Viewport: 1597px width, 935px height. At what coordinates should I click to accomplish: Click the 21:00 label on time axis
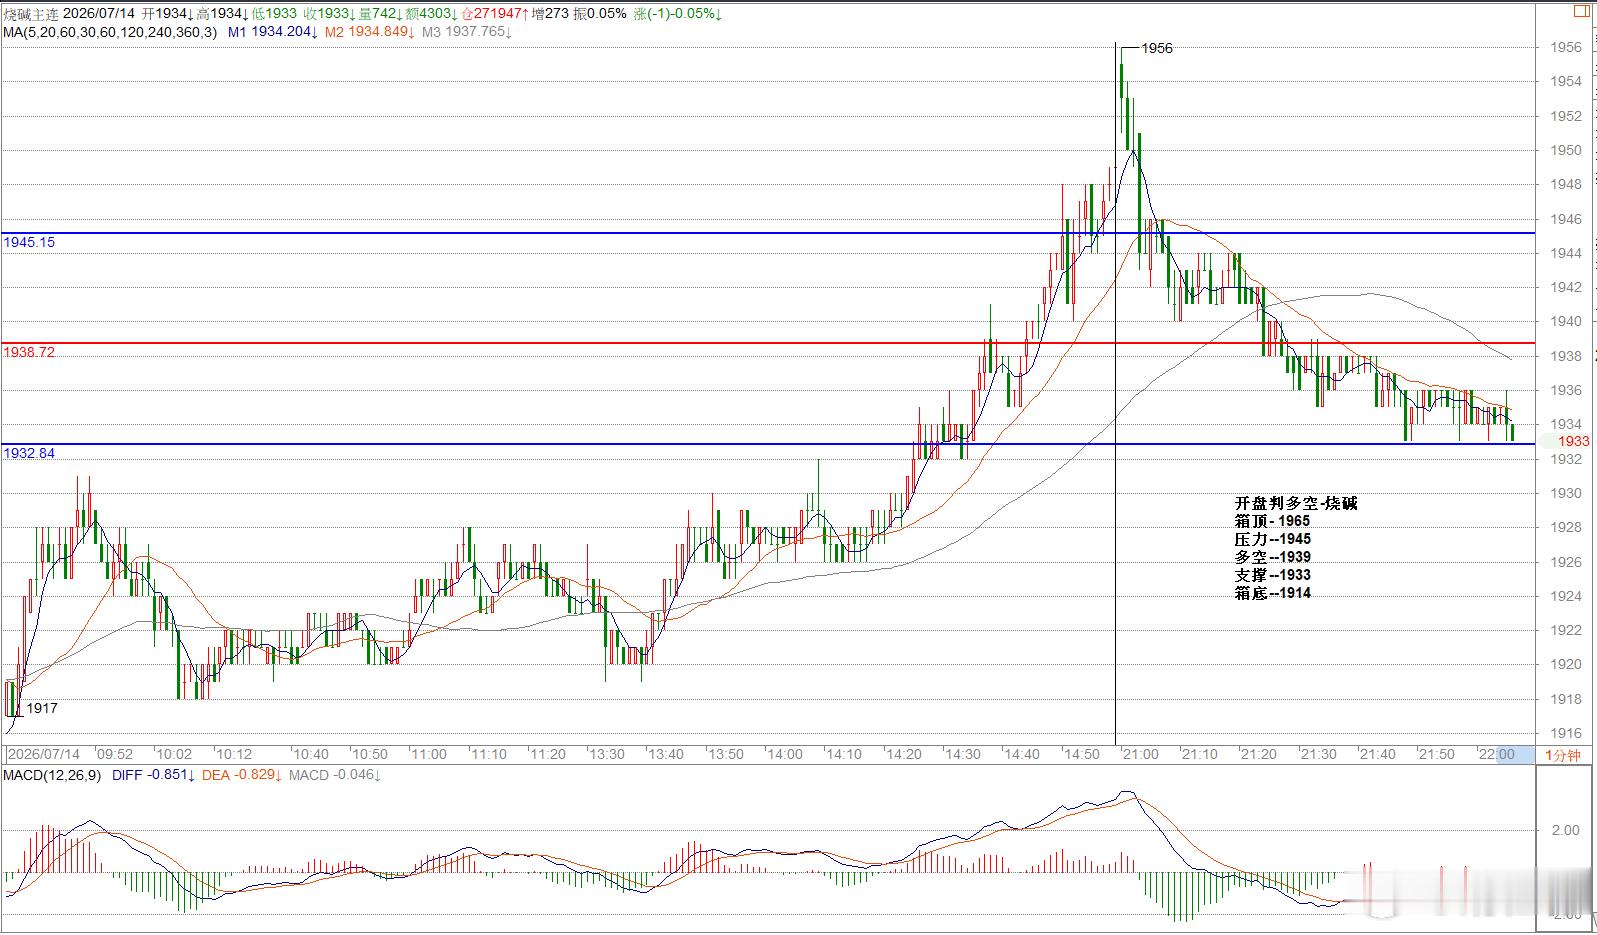1140,754
